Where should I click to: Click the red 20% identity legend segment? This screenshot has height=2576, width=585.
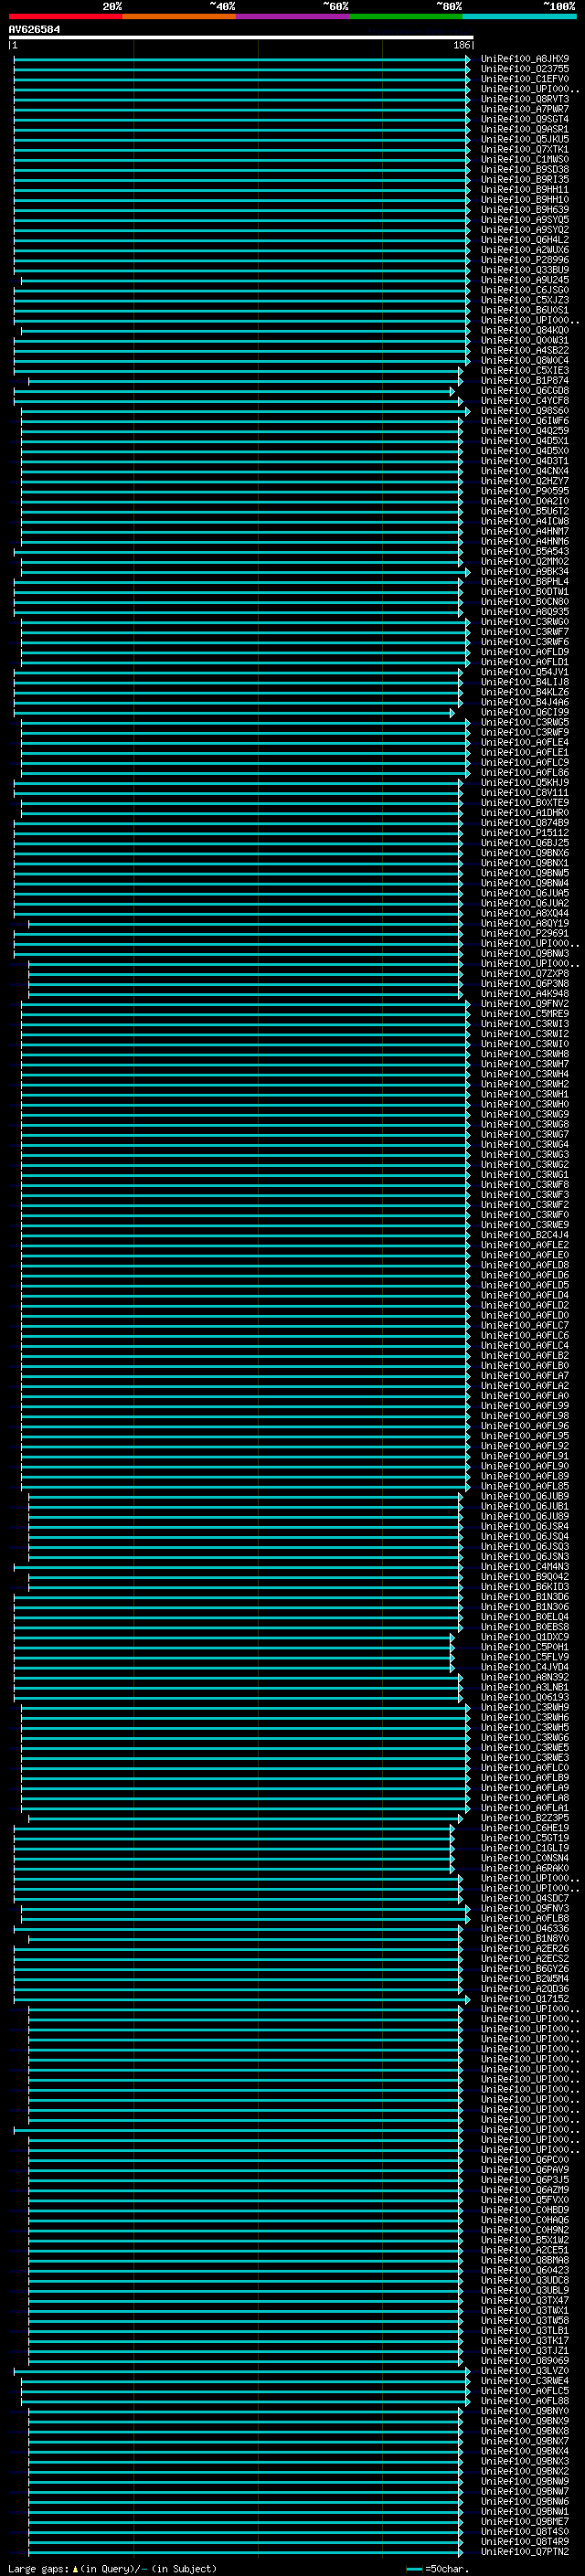click(65, 17)
